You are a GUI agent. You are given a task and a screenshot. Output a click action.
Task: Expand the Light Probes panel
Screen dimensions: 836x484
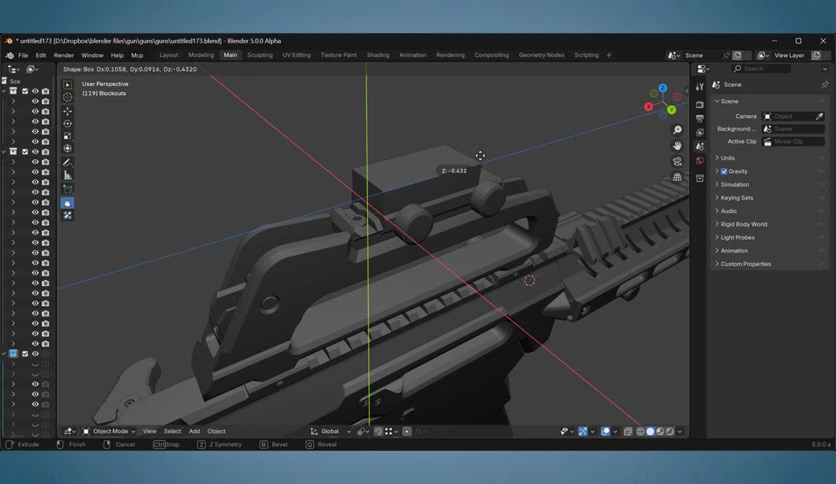click(737, 238)
